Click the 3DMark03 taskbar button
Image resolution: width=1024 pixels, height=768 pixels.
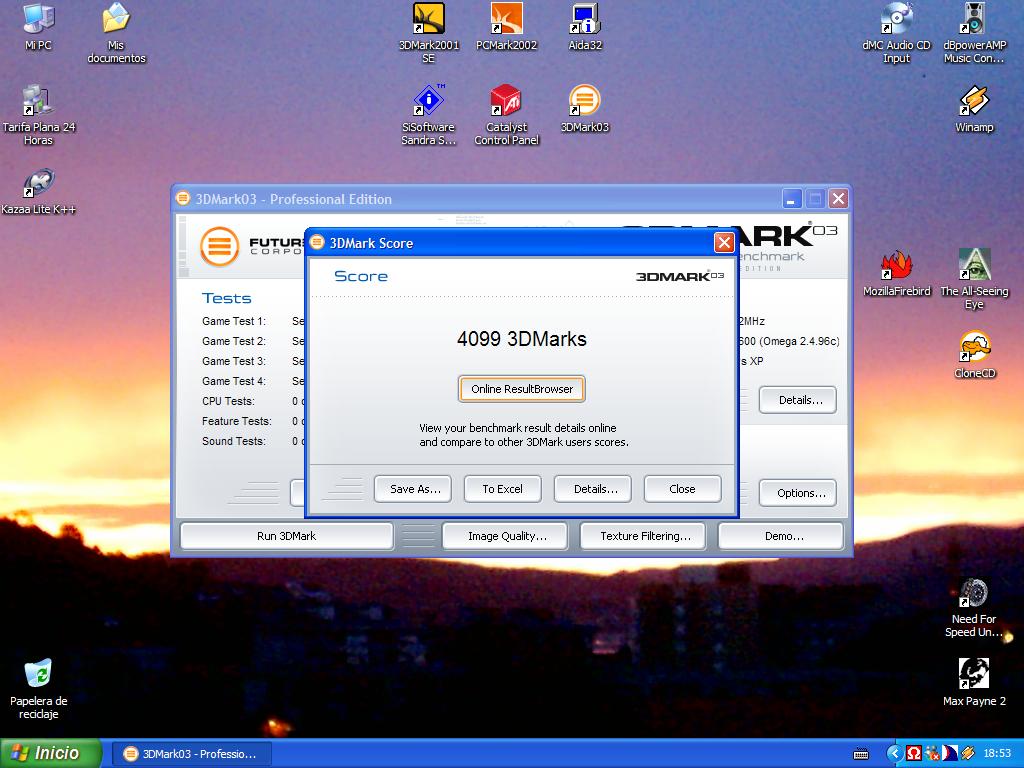coord(192,754)
